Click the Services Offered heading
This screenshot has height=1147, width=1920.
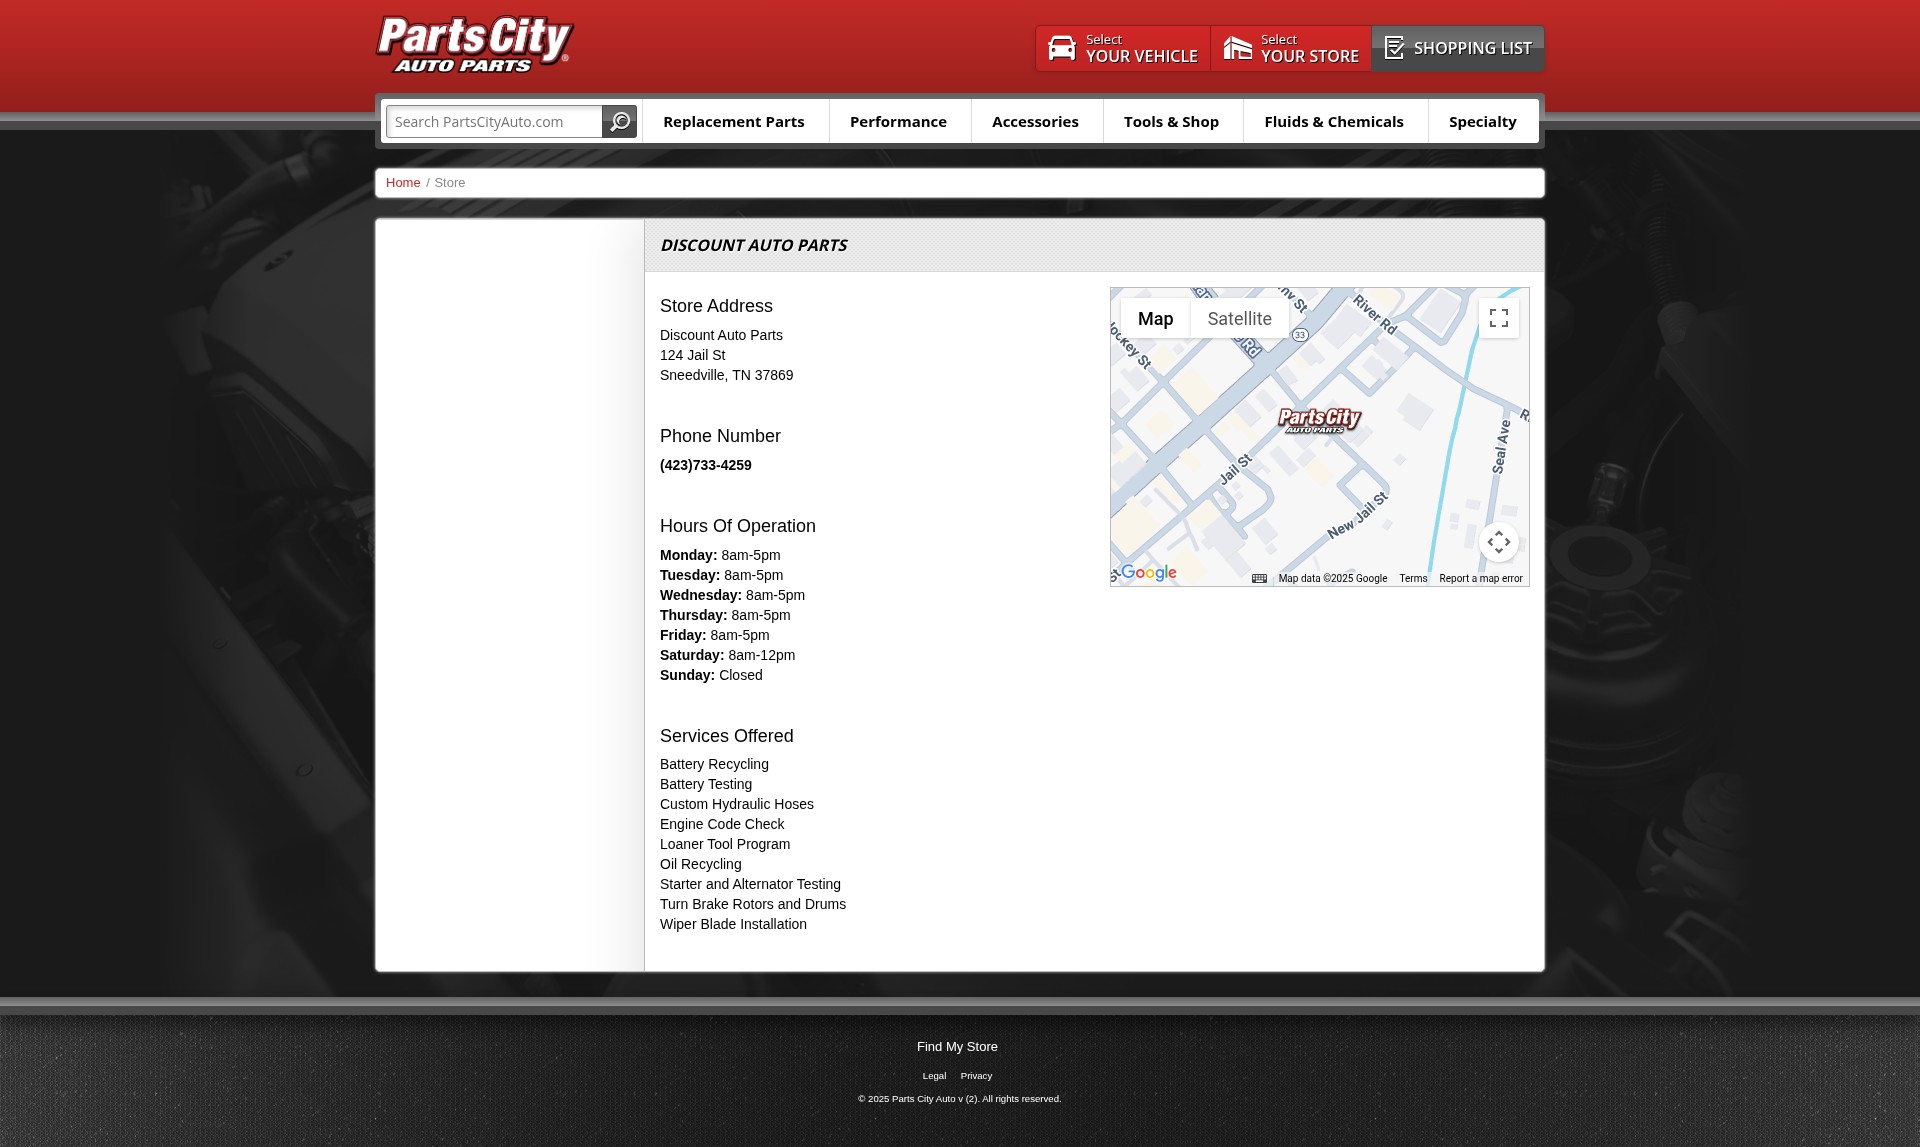pos(726,736)
